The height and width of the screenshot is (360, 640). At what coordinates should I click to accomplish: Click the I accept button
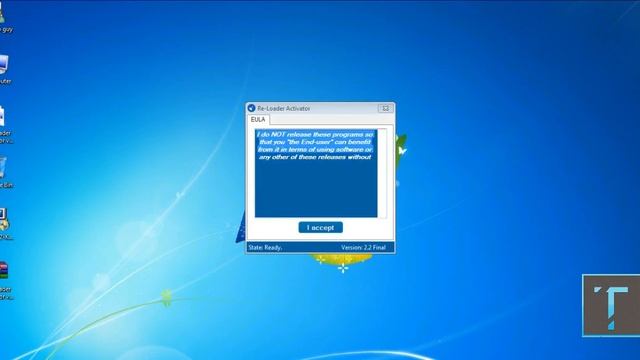click(x=320, y=227)
